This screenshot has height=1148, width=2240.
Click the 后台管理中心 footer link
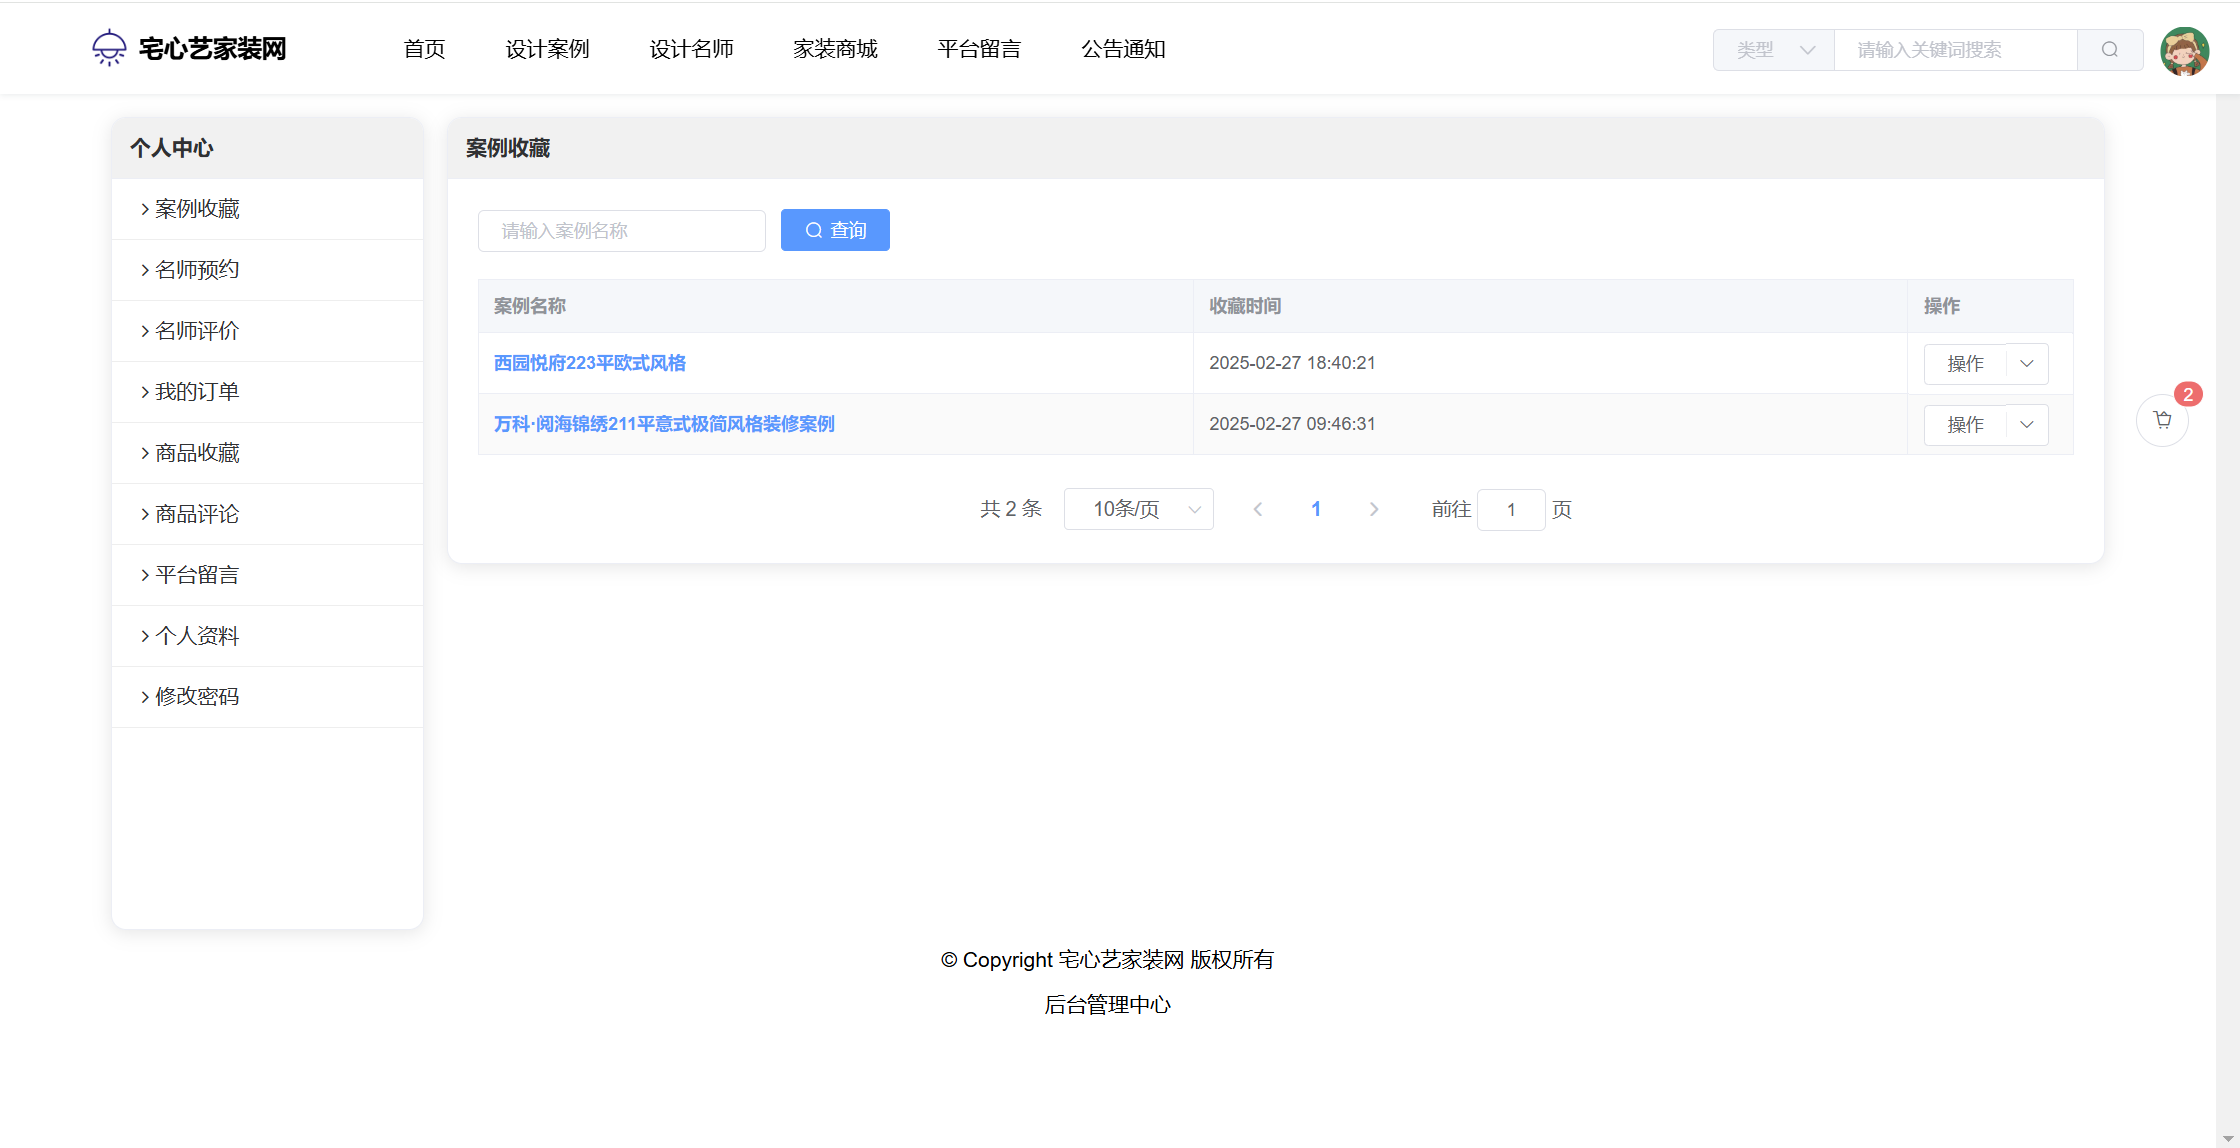coord(1107,1005)
